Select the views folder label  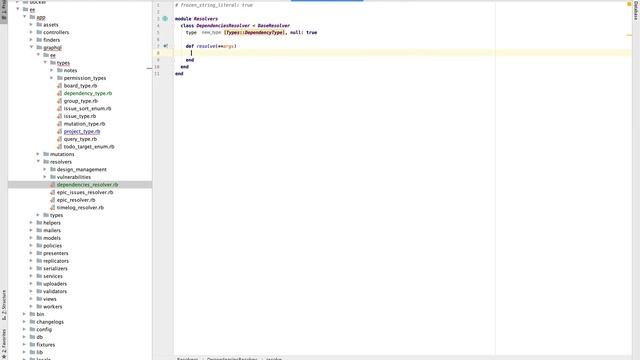[50, 299]
